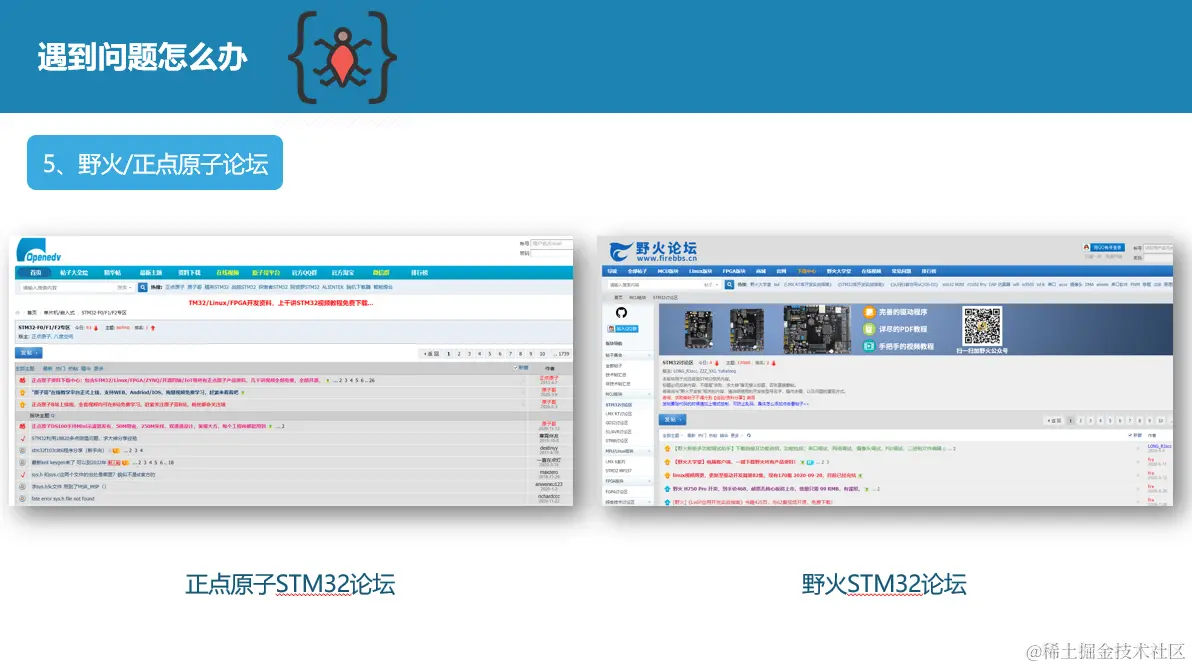Collapse FPGA版块 section in 野火 sidebar
1192x668 pixels.
tap(649, 481)
